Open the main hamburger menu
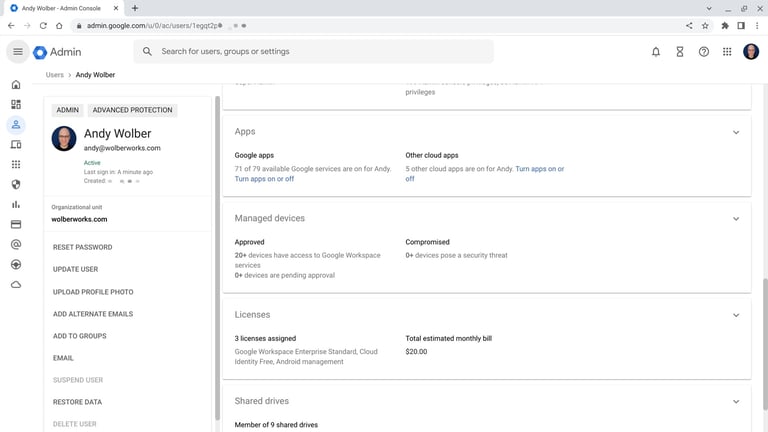This screenshot has width=768, height=432. click(x=17, y=52)
